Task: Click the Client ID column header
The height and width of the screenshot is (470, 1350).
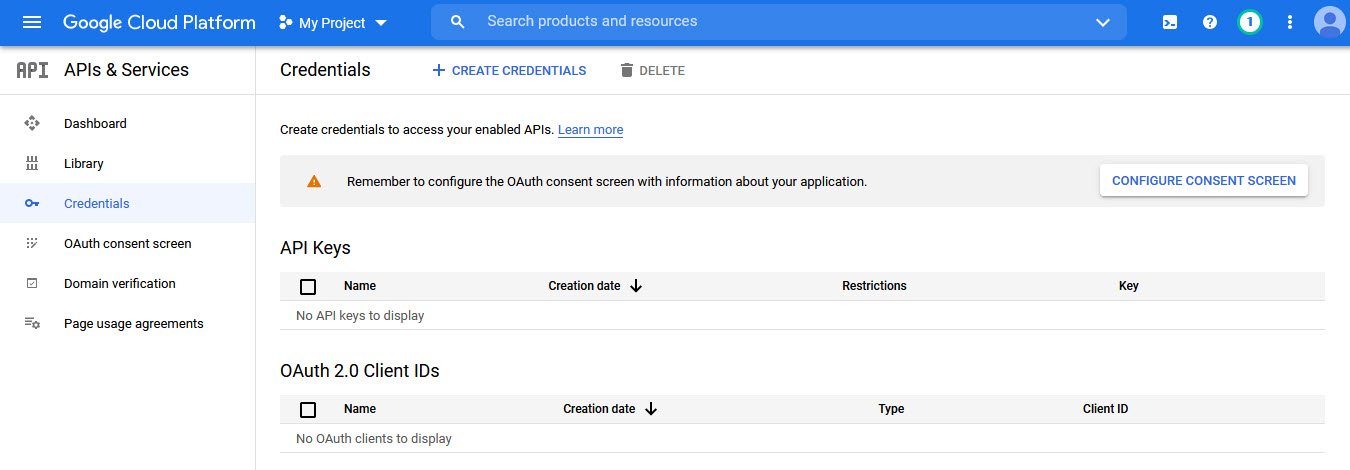Action: point(1106,409)
